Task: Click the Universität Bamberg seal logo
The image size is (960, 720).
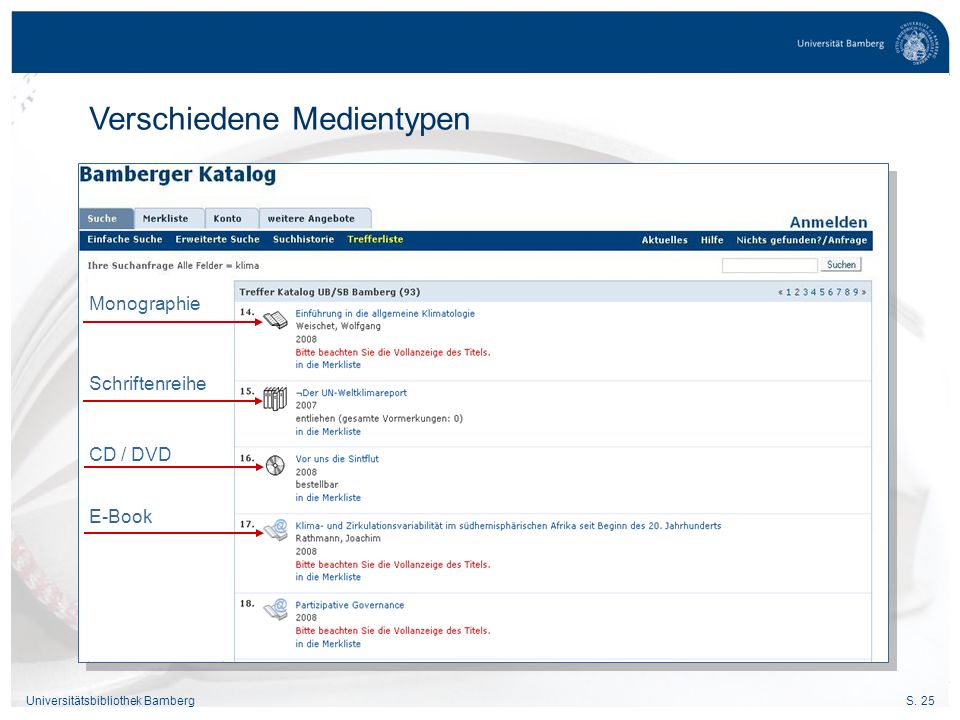Action: [x=917, y=43]
